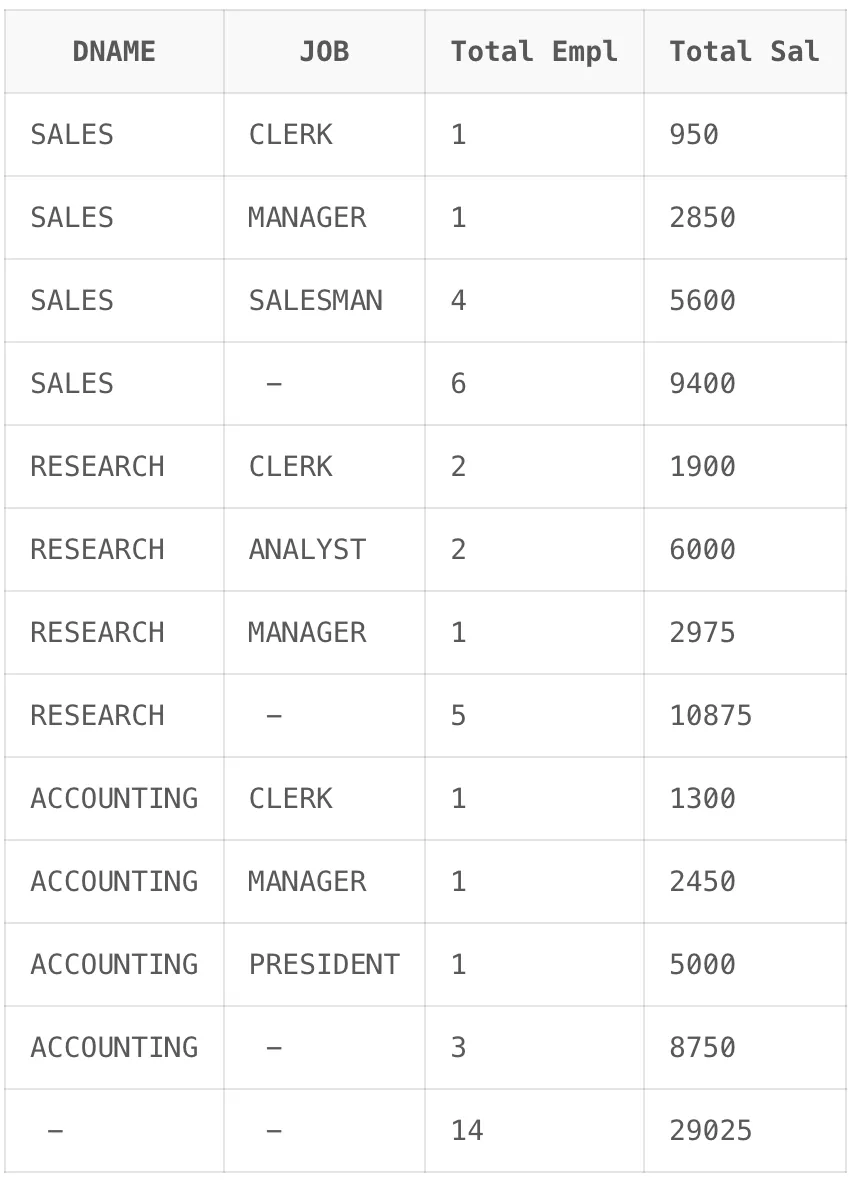The width and height of the screenshot is (852, 1184).
Task: Click the Total Sal column header
Action: coord(745,52)
